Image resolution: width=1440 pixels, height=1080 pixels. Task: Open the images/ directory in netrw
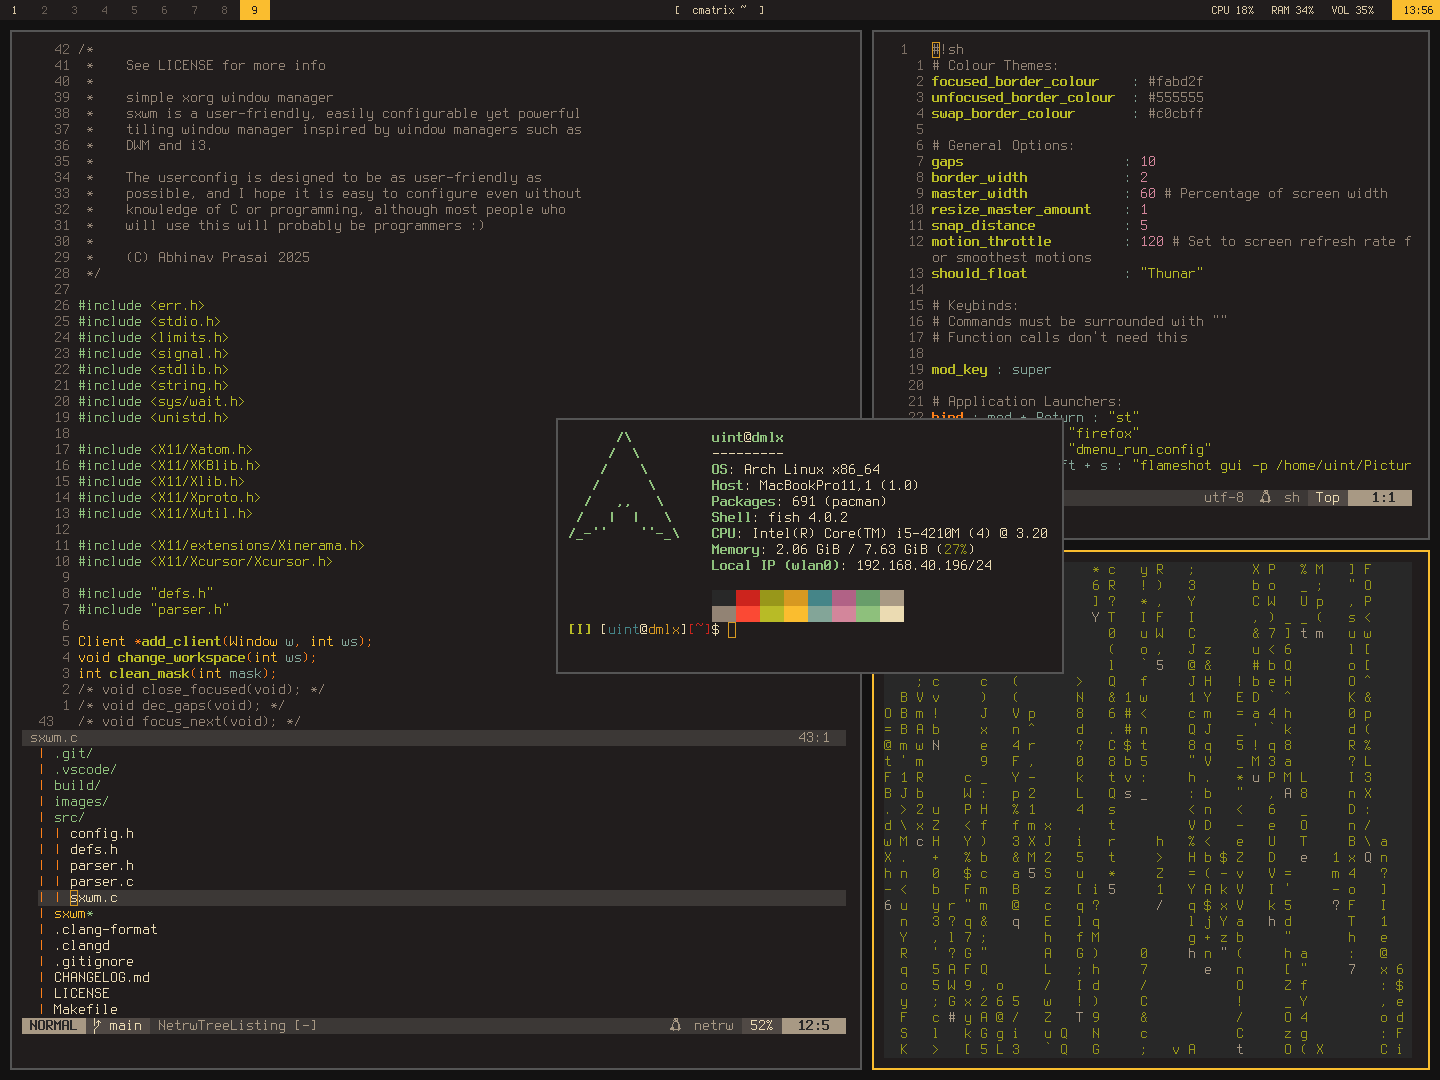click(x=81, y=801)
